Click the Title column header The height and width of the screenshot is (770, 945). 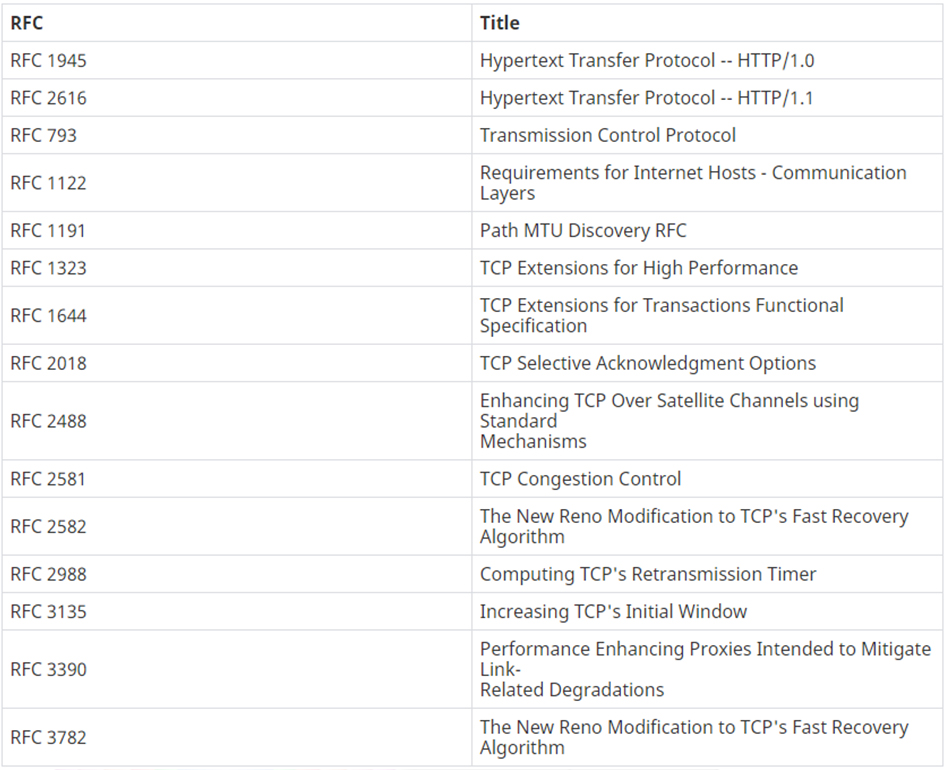708,23
